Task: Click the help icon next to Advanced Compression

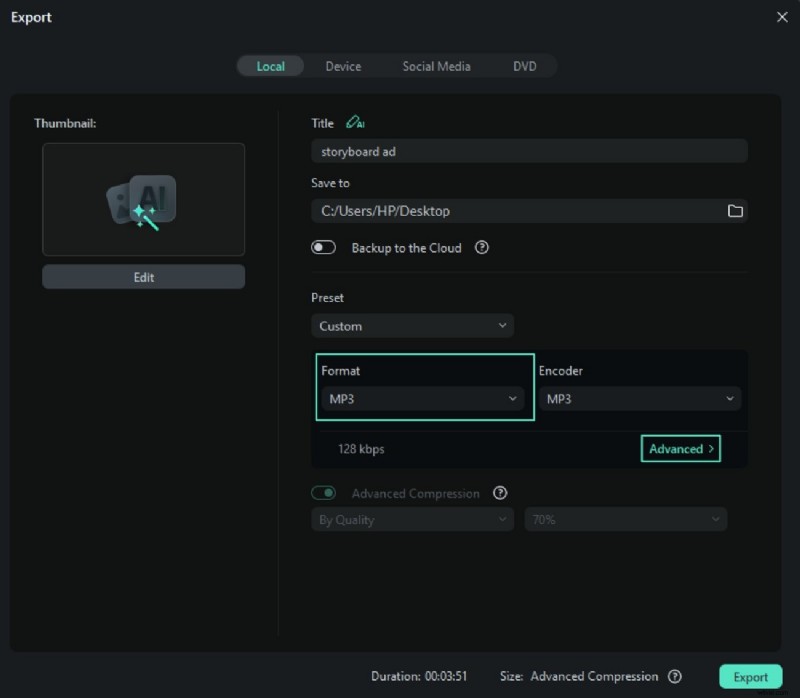Action: (x=500, y=493)
